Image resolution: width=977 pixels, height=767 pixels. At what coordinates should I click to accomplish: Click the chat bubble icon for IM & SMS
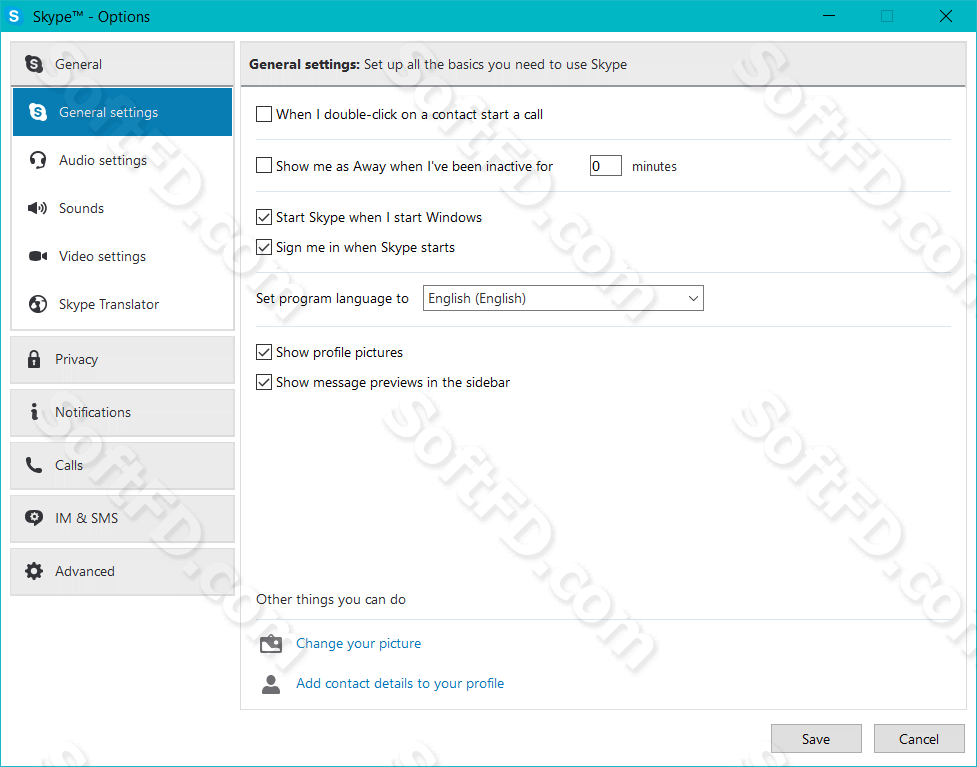click(x=34, y=518)
